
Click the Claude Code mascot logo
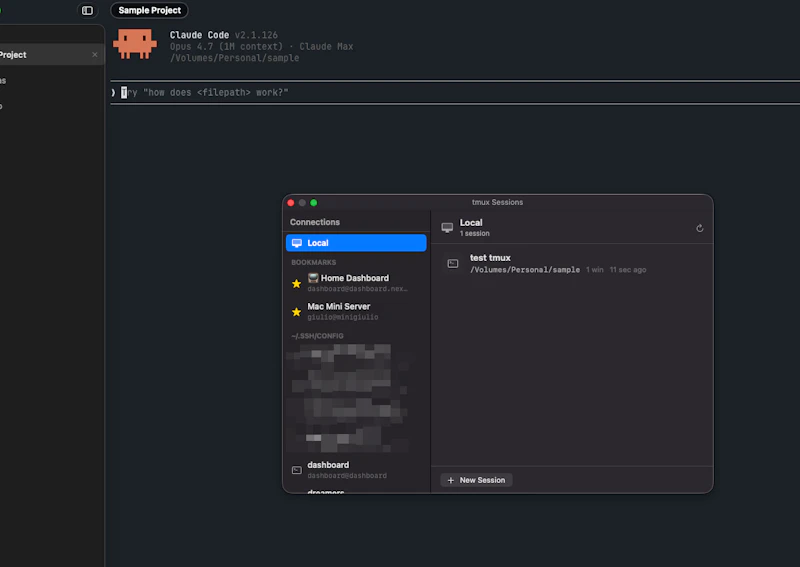pos(135,44)
